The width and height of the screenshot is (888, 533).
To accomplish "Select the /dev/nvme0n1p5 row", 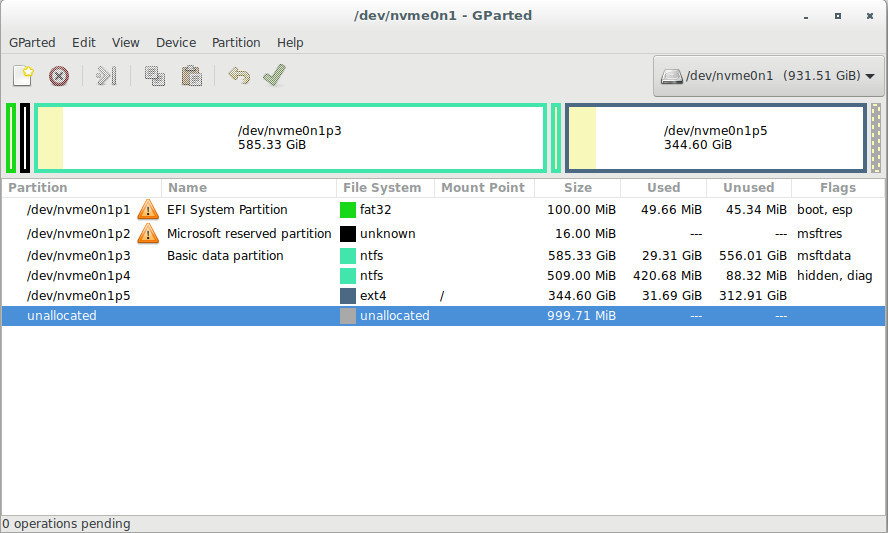I will pyautogui.click(x=443, y=296).
